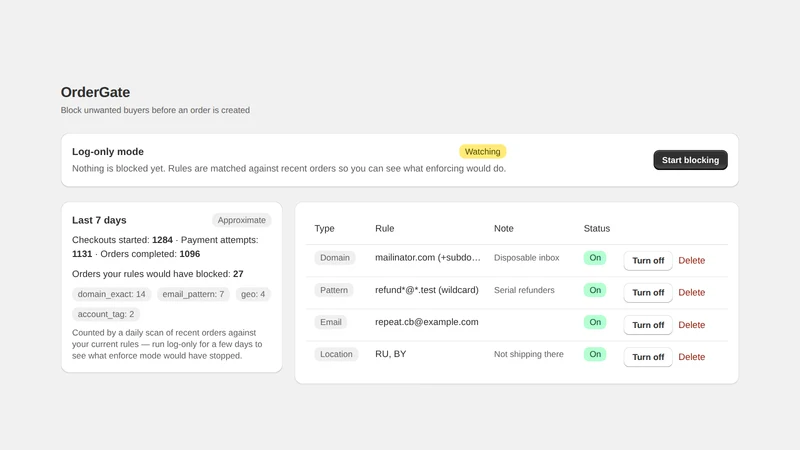Click the Log-only mode heading

pyautogui.click(x=108, y=152)
